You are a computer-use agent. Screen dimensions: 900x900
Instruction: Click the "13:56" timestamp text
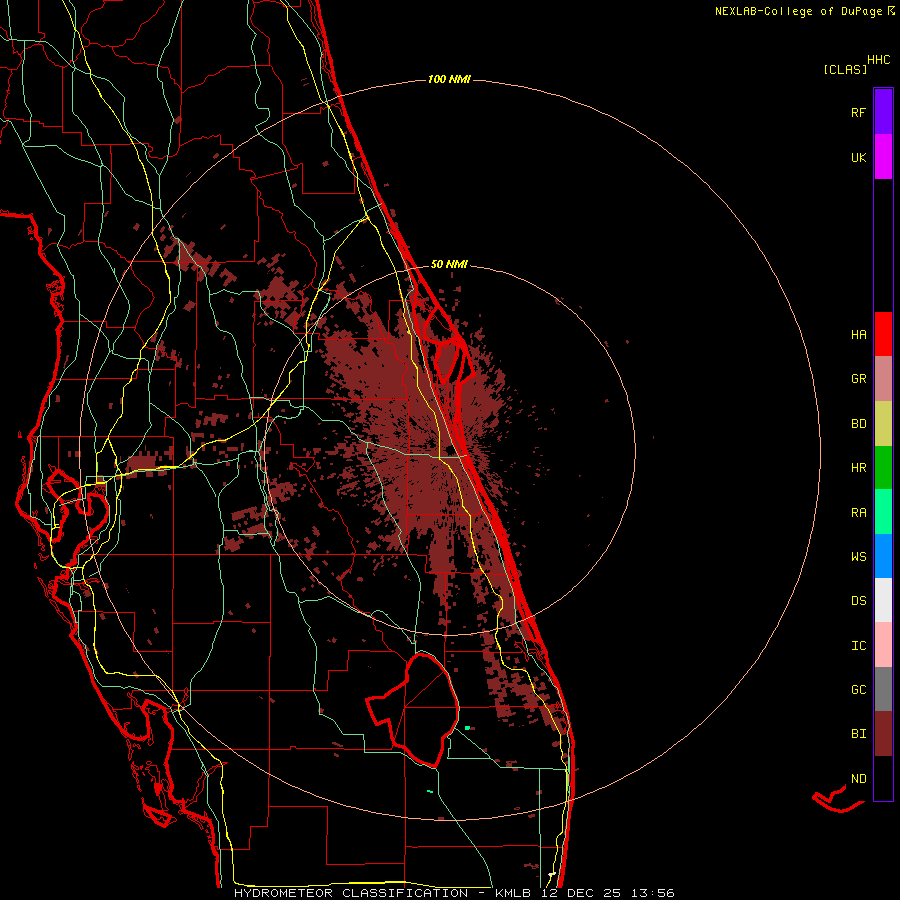point(651,893)
